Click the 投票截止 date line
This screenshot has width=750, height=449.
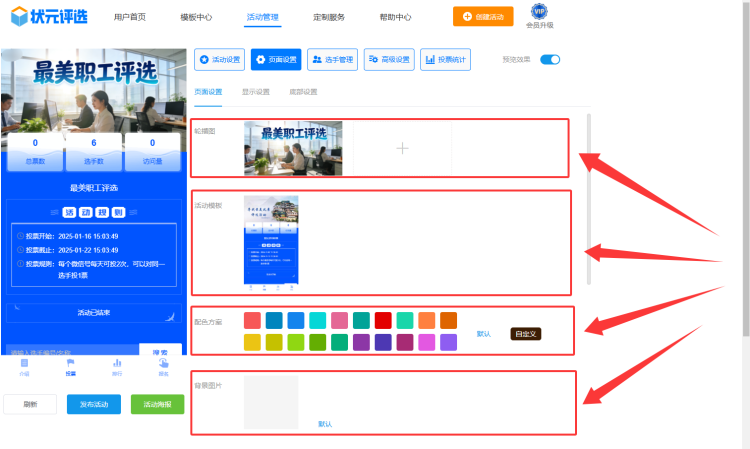[x=67, y=250]
